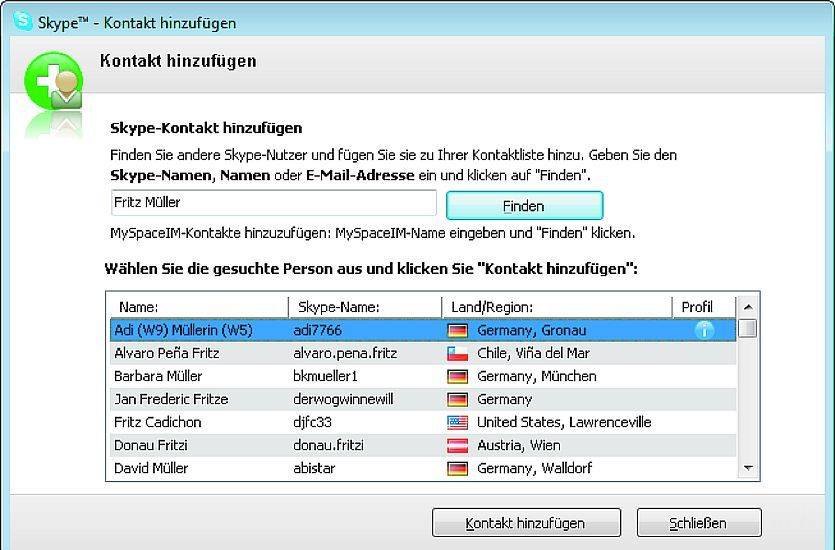Click the search field containing Fritz Müller
The height and width of the screenshot is (550, 835).
[x=274, y=202]
